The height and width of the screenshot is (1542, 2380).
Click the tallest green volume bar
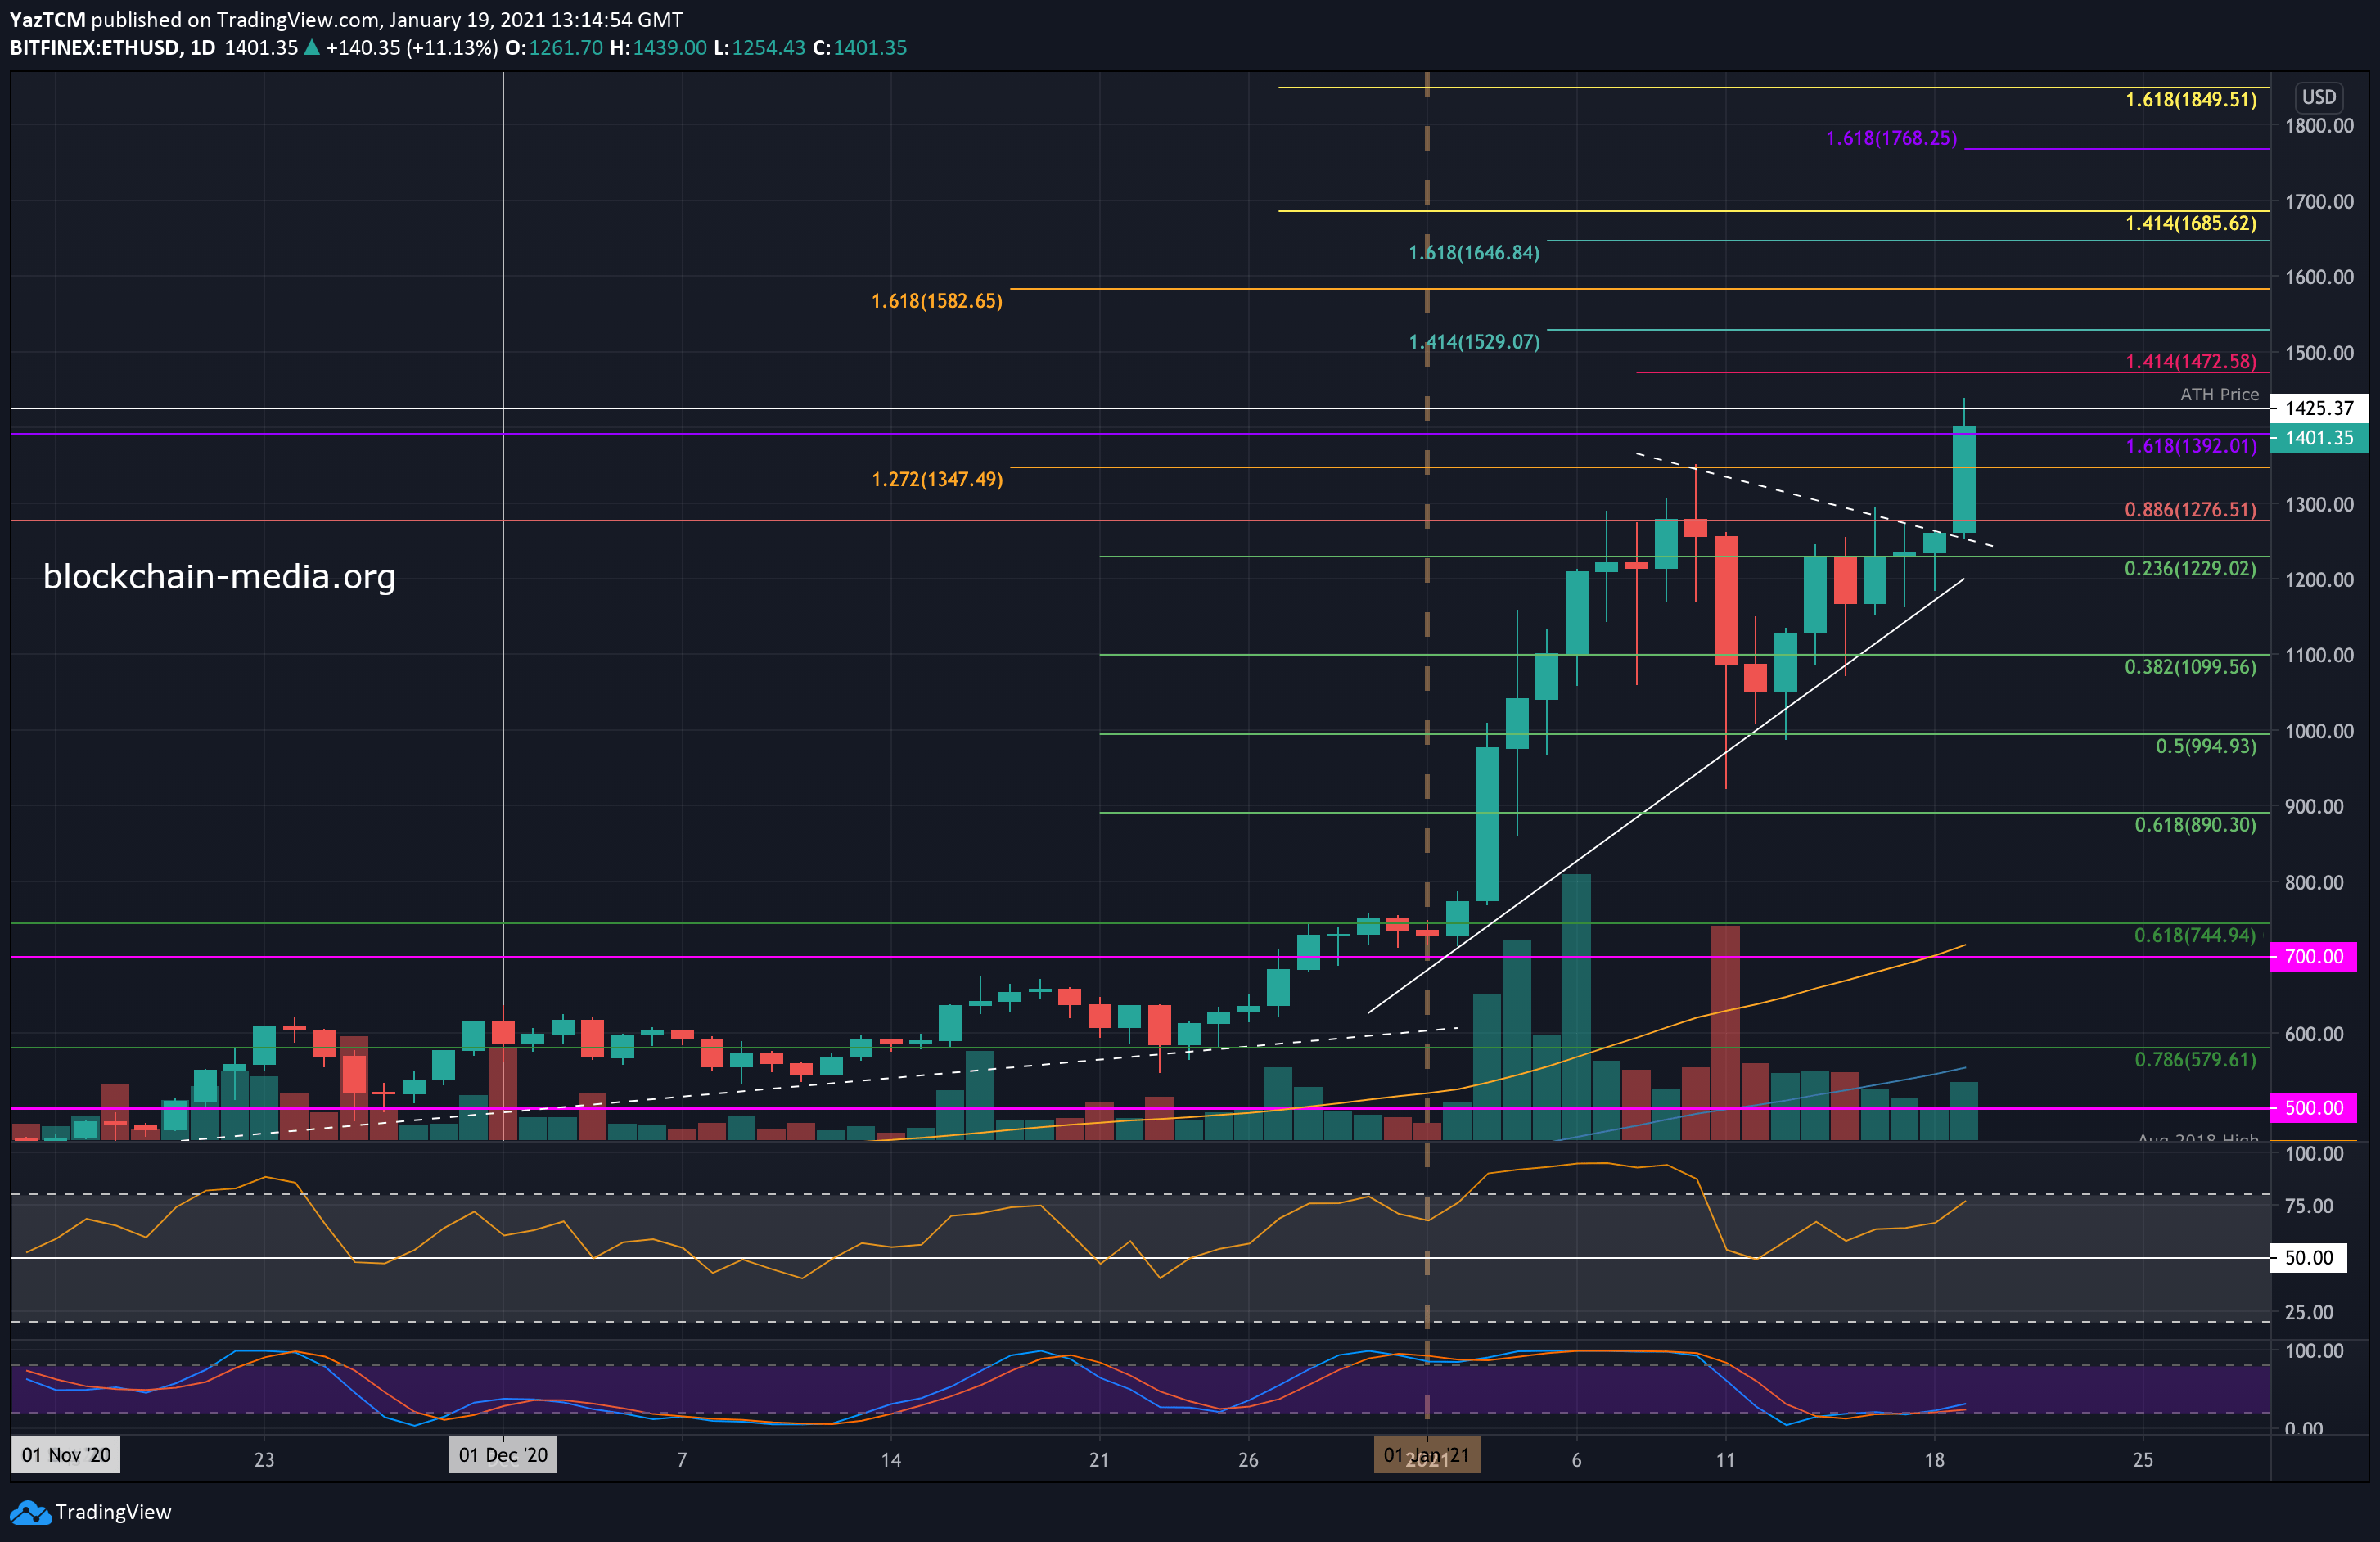click(1576, 1007)
